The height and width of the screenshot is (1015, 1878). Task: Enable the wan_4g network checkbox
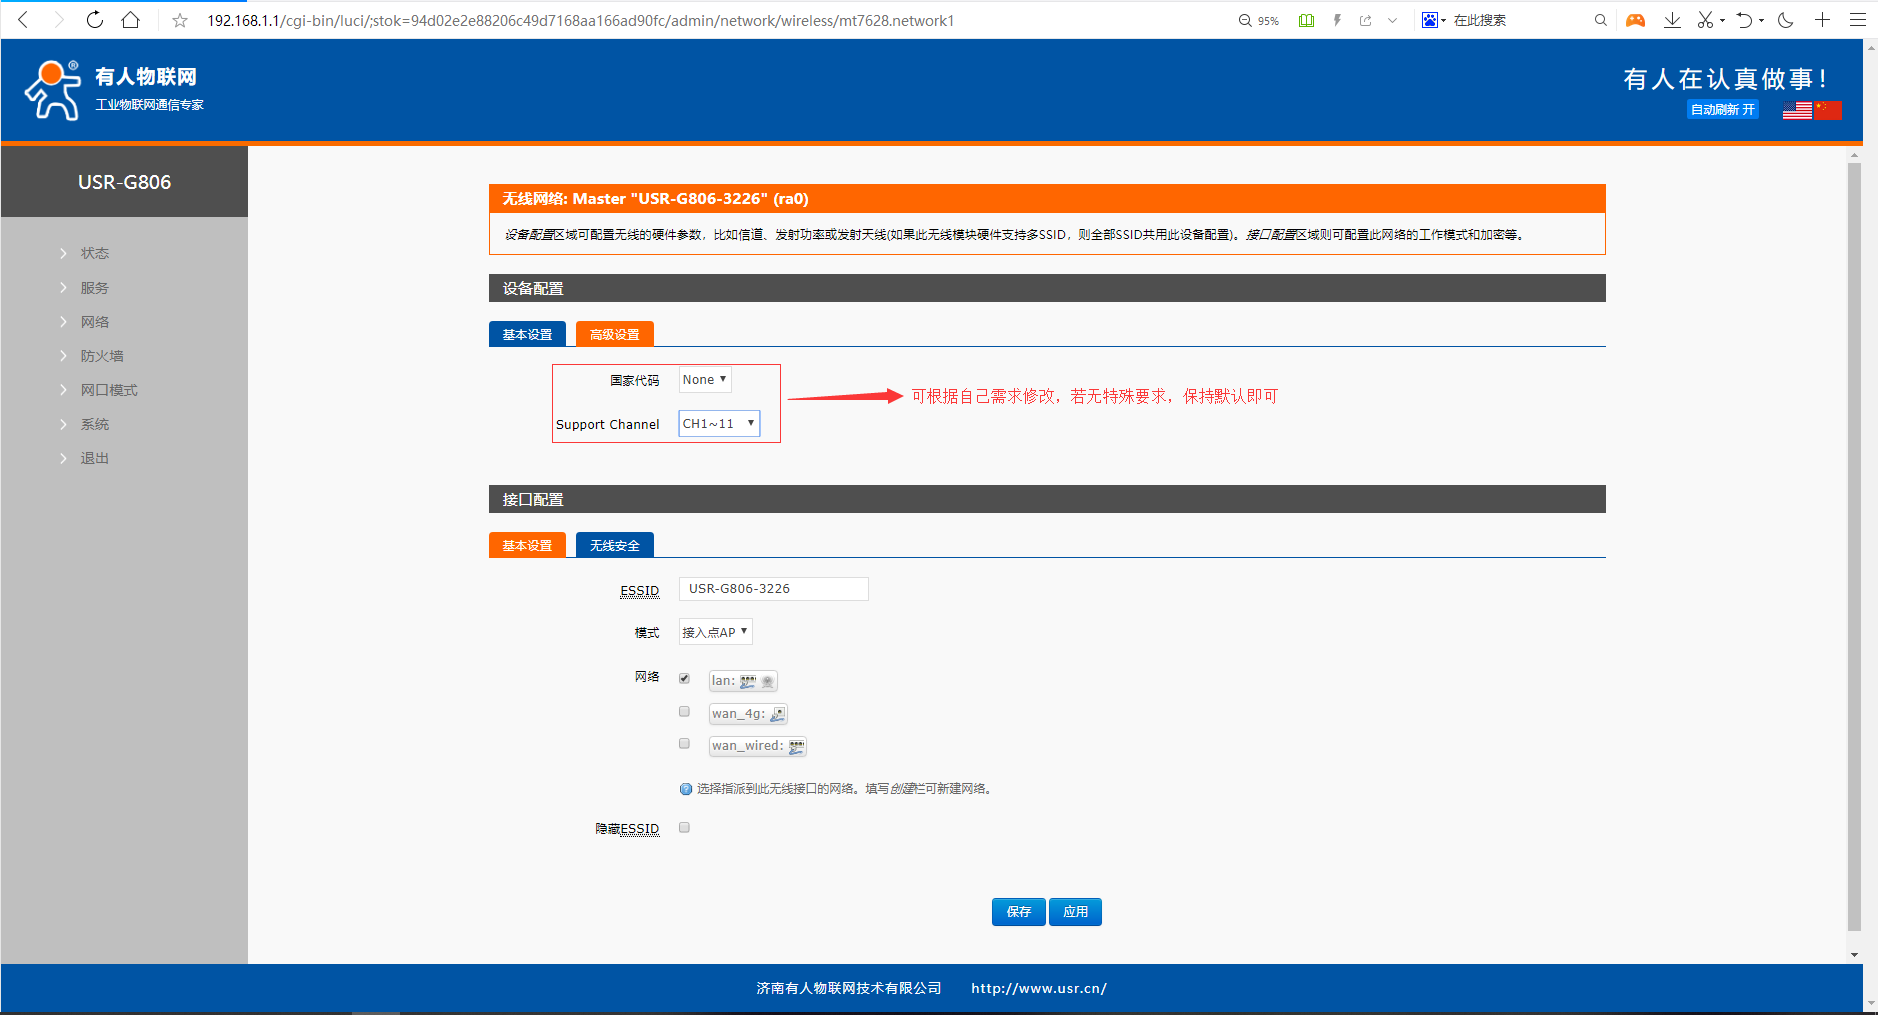tap(684, 712)
